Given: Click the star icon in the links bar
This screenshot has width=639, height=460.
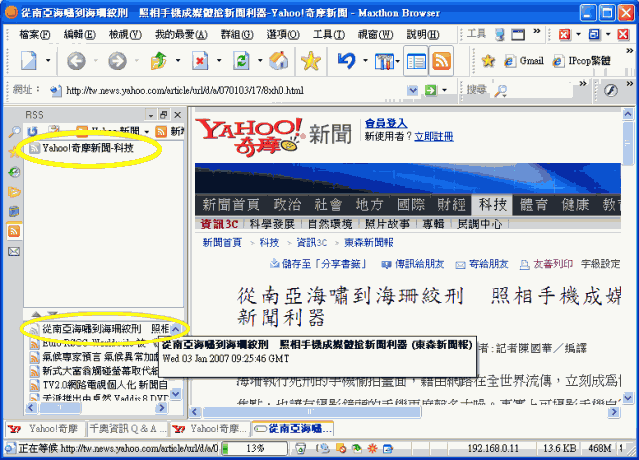Looking at the screenshot, I should (488, 61).
